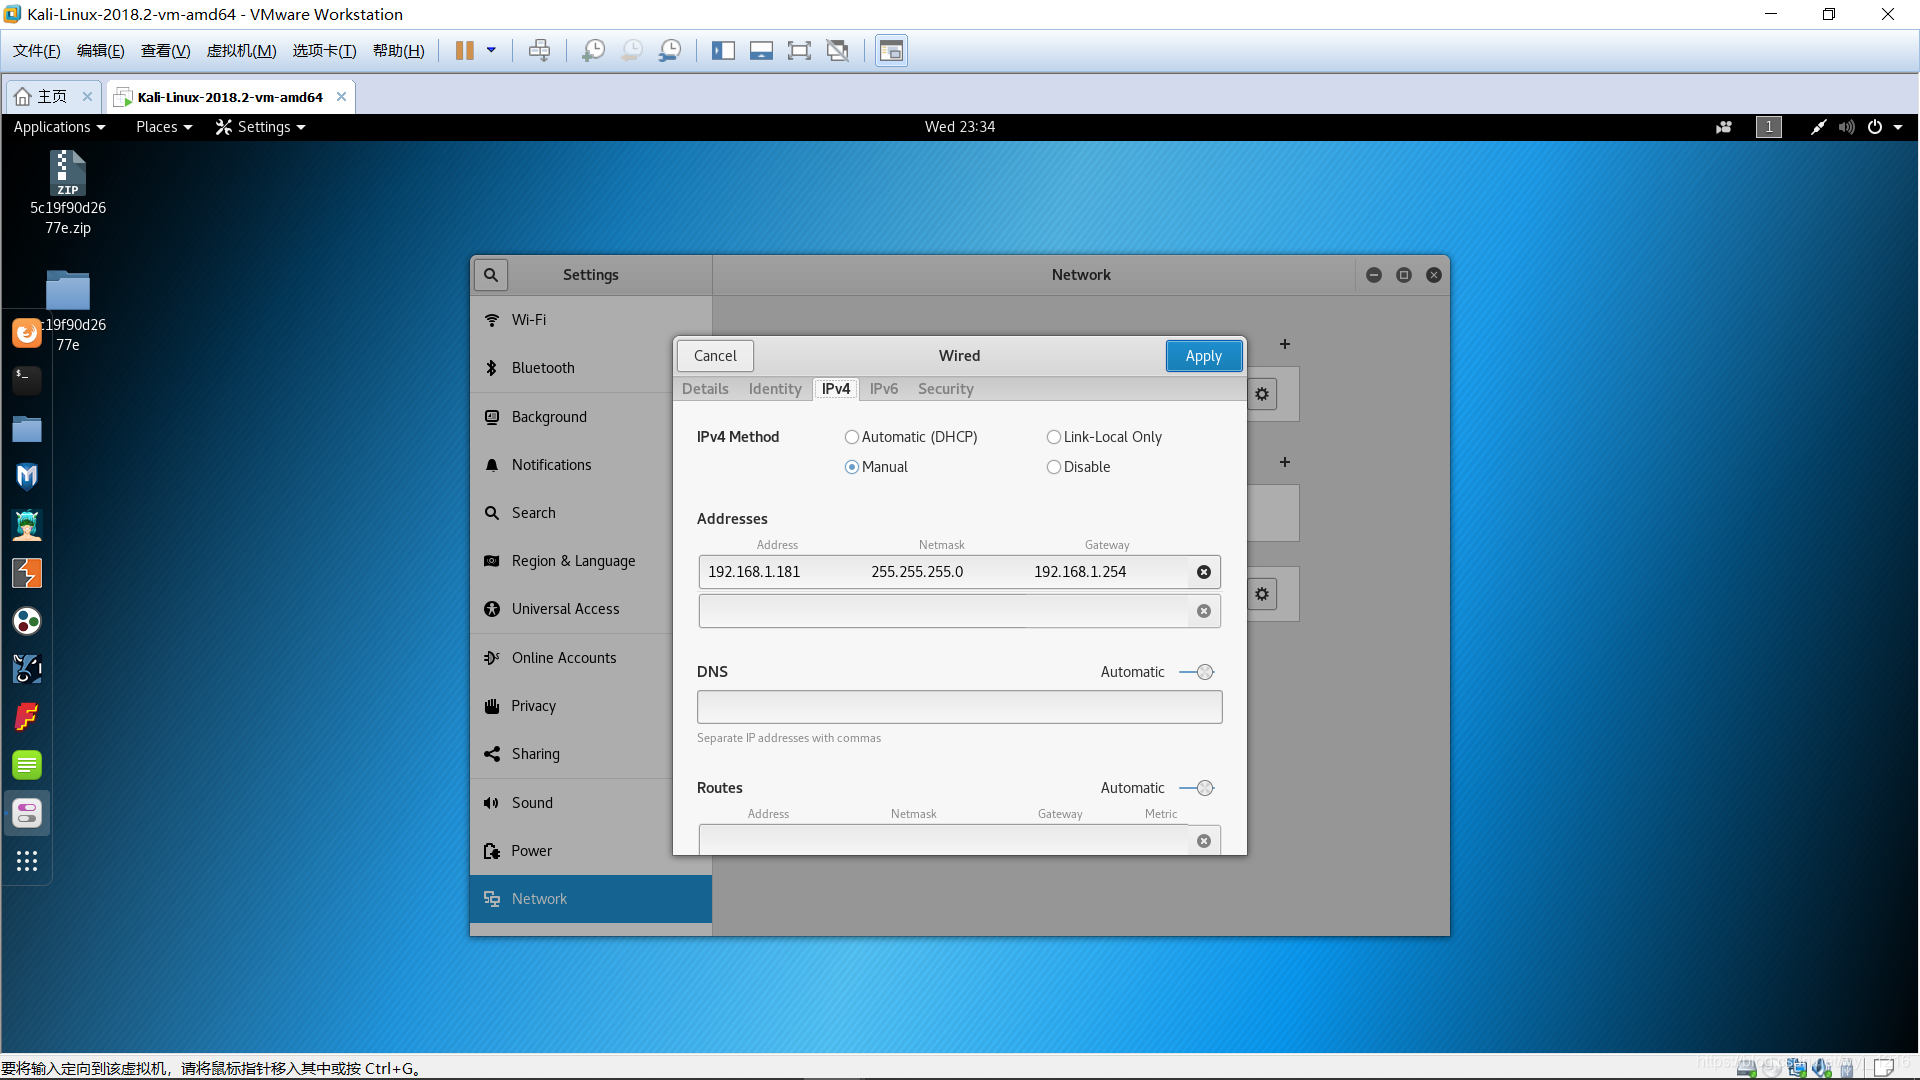Toggle the DNS Automatic switch
Image resolution: width=1920 pixels, height=1080 pixels.
coord(1197,672)
